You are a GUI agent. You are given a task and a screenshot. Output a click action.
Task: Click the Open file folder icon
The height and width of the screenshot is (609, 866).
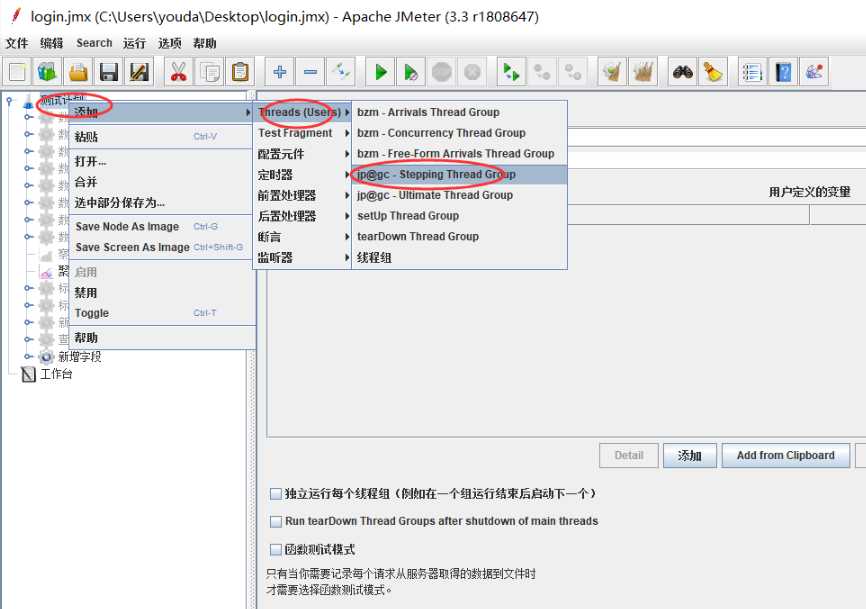(x=78, y=72)
